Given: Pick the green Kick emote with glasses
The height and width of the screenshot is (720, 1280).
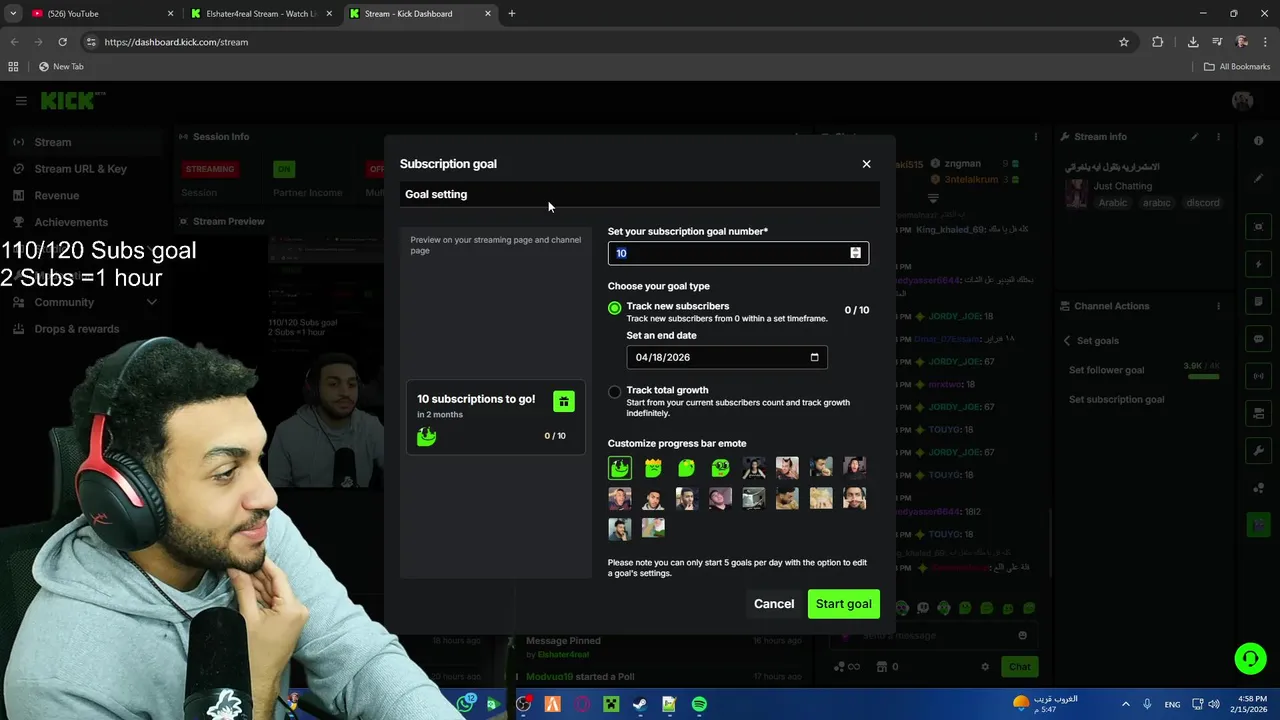Looking at the screenshot, I should click(720, 467).
